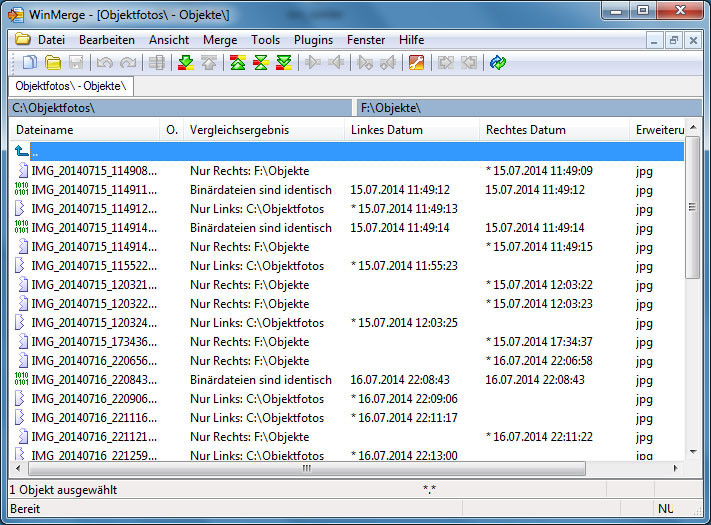The image size is (711, 525).
Task: Click the left path header C:\Objektfotos\
Action: (x=180, y=108)
